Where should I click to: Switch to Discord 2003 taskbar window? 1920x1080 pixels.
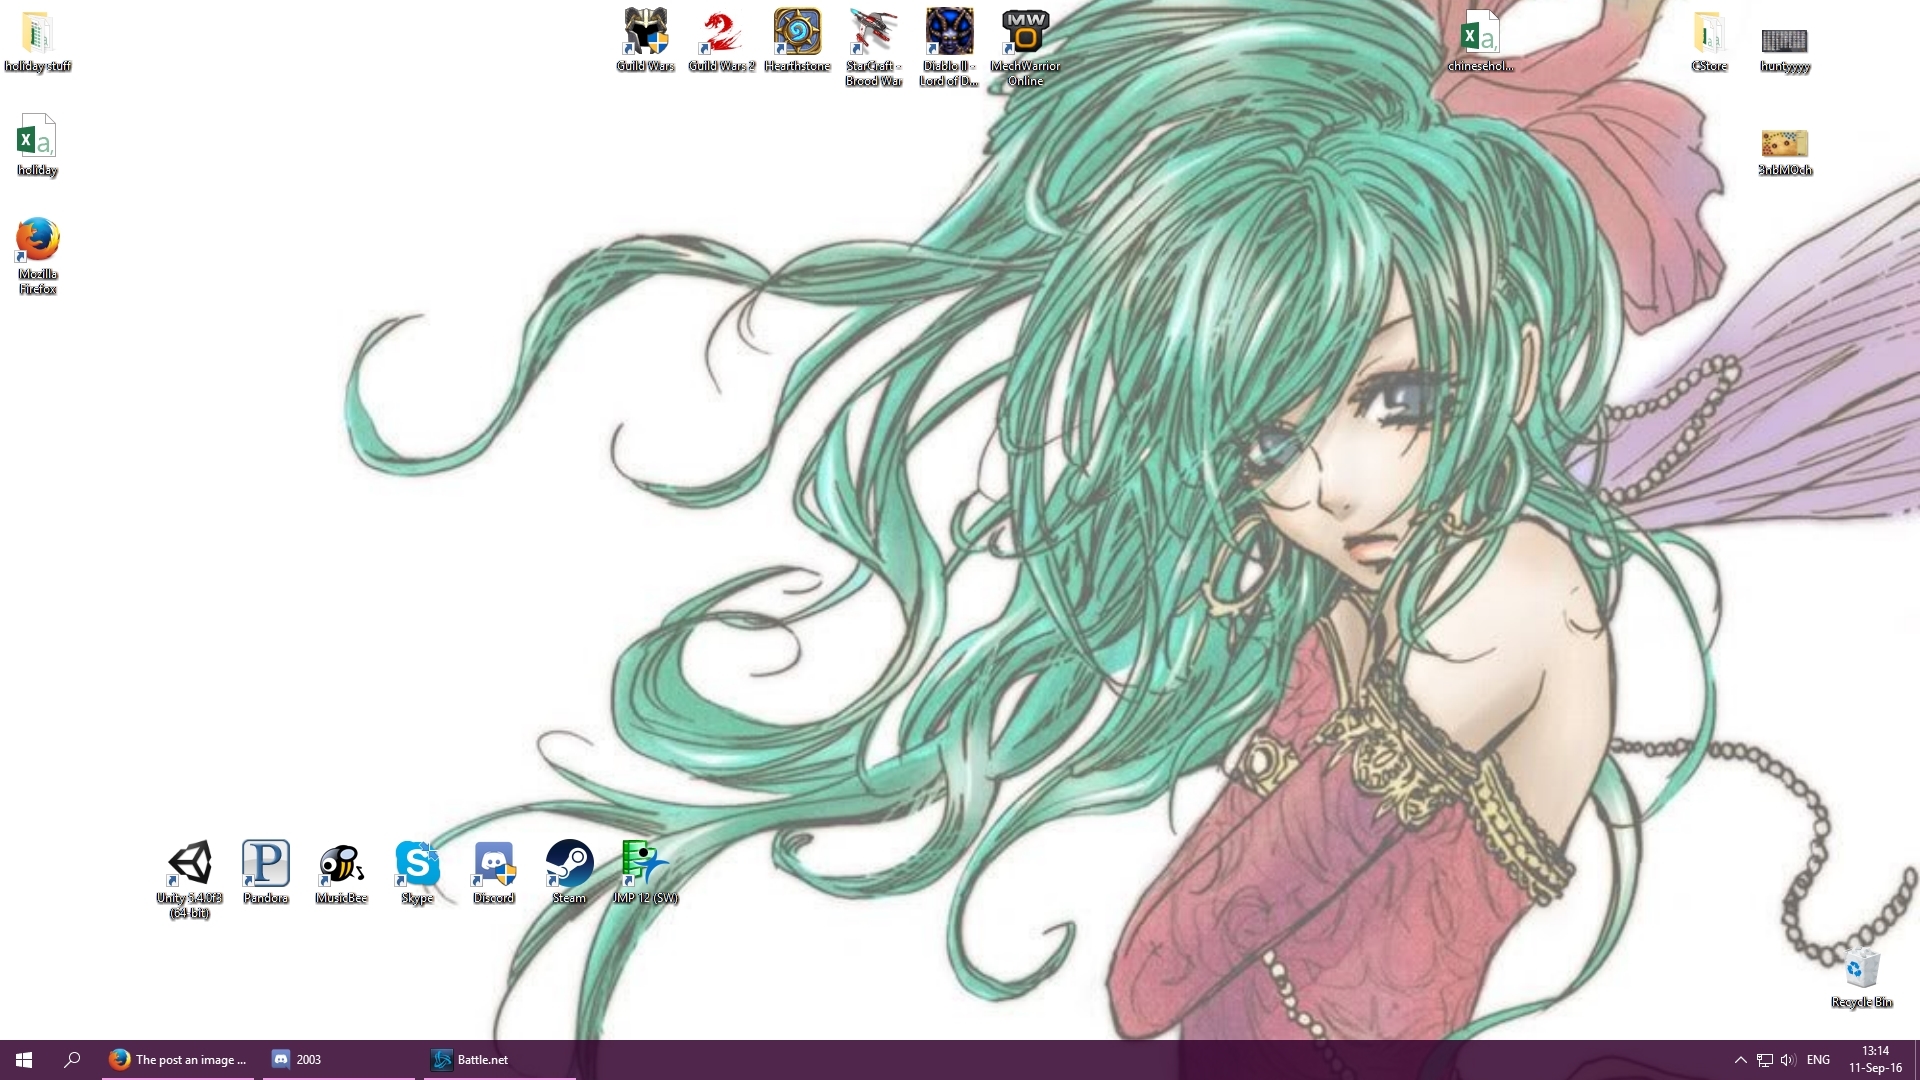pyautogui.click(x=339, y=1060)
